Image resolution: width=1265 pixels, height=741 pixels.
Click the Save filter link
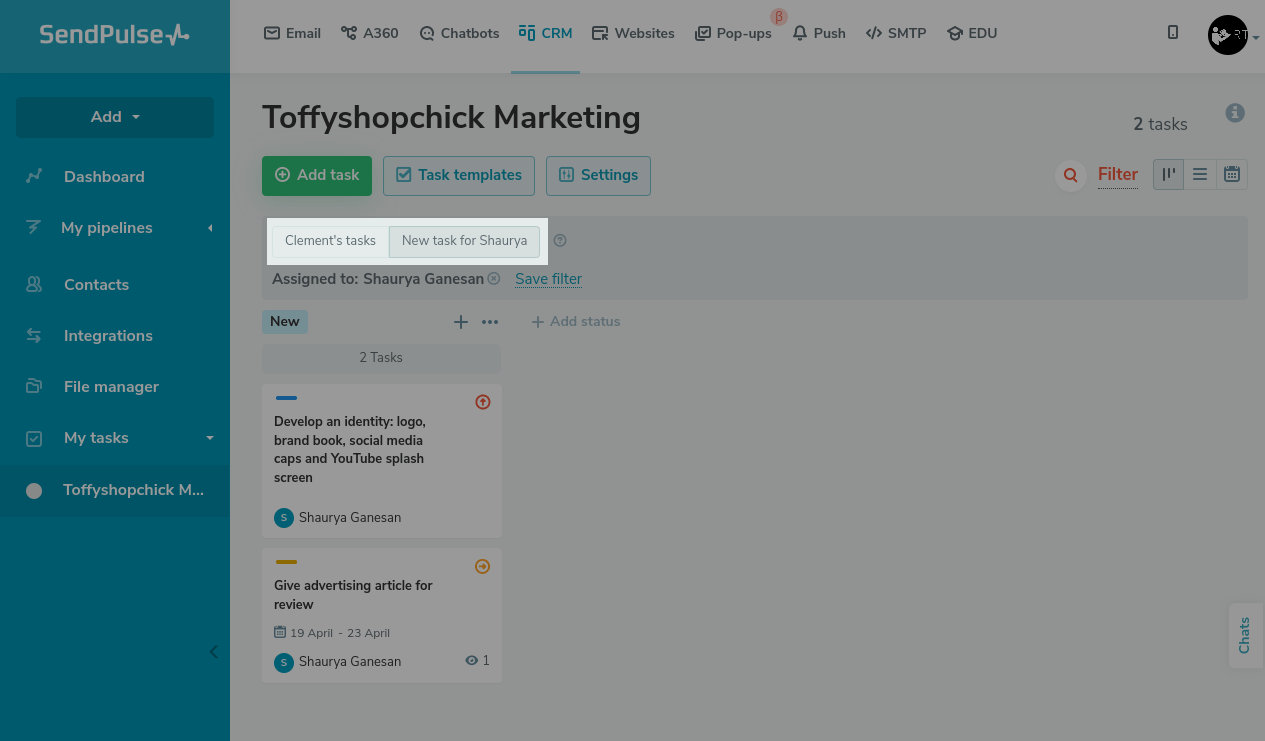pos(548,279)
